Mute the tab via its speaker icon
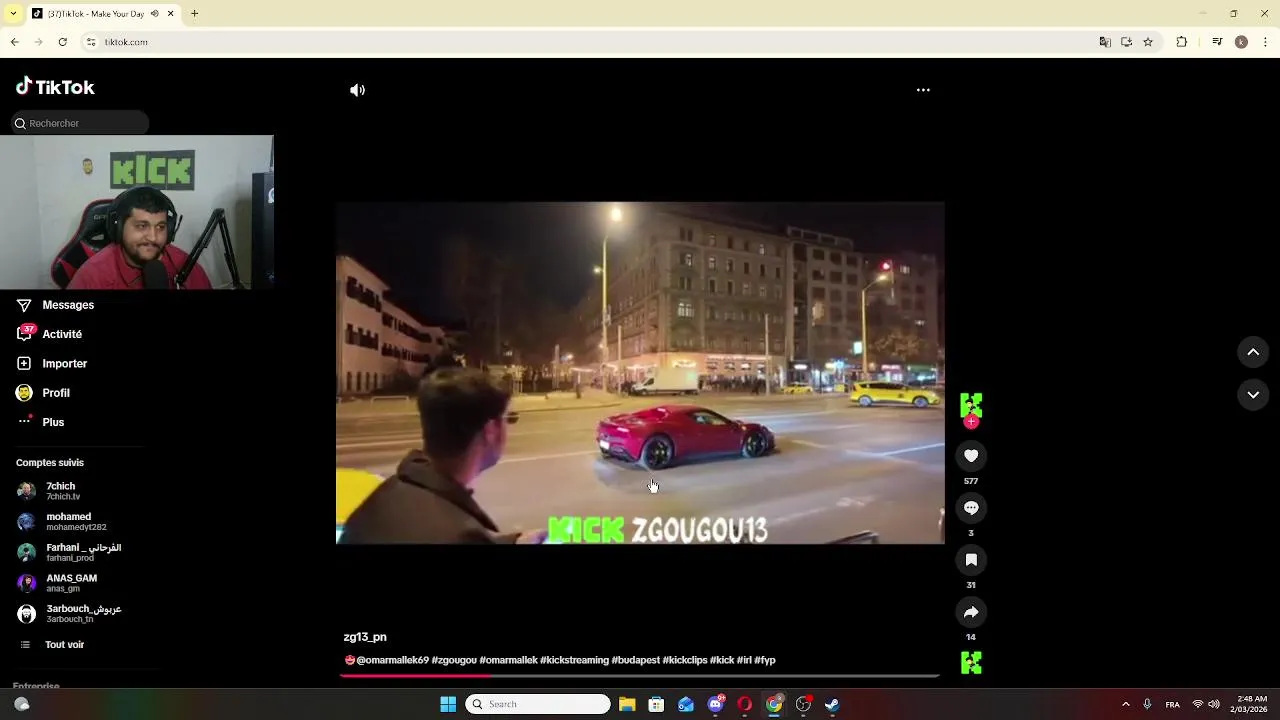The height and width of the screenshot is (720, 1280). pos(154,13)
